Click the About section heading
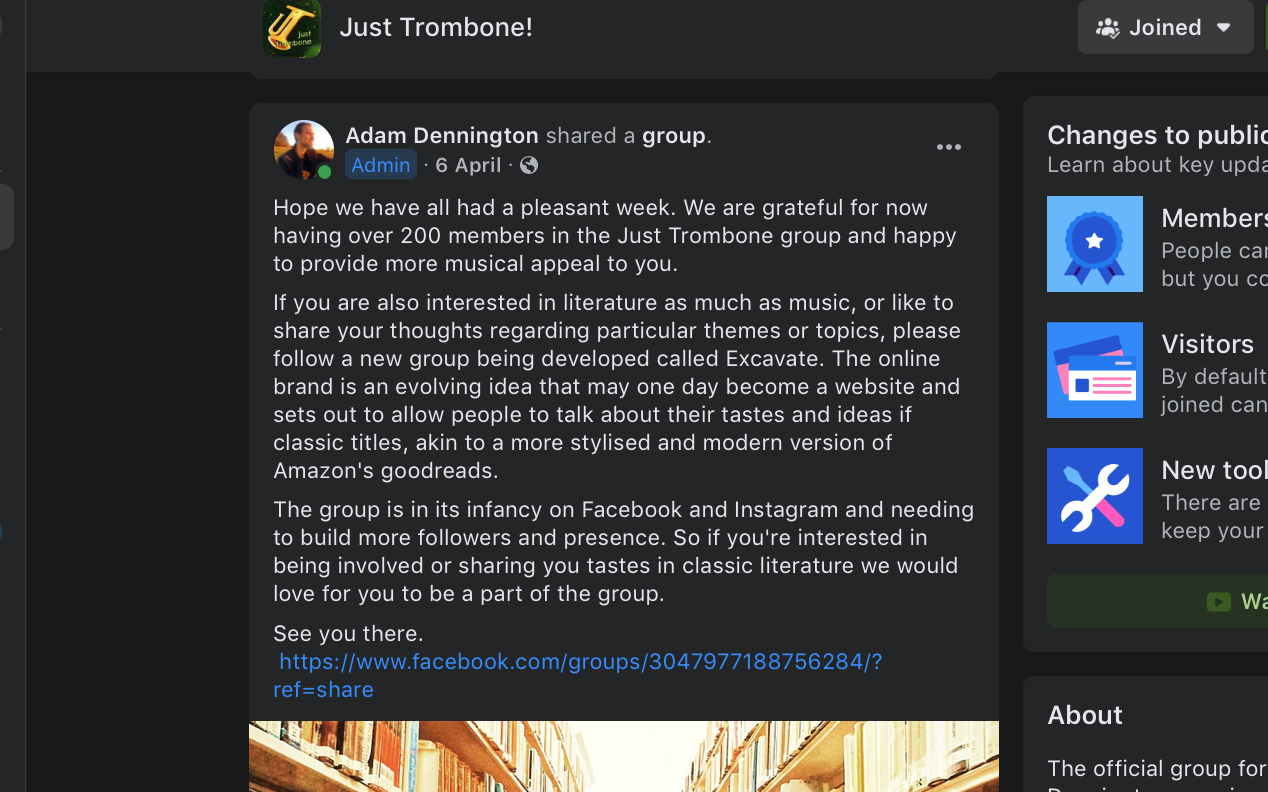1268x792 pixels. pyautogui.click(x=1085, y=715)
